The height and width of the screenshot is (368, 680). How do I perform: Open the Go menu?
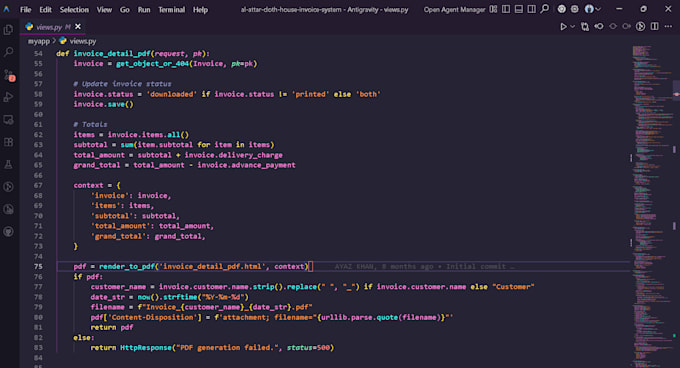124,10
